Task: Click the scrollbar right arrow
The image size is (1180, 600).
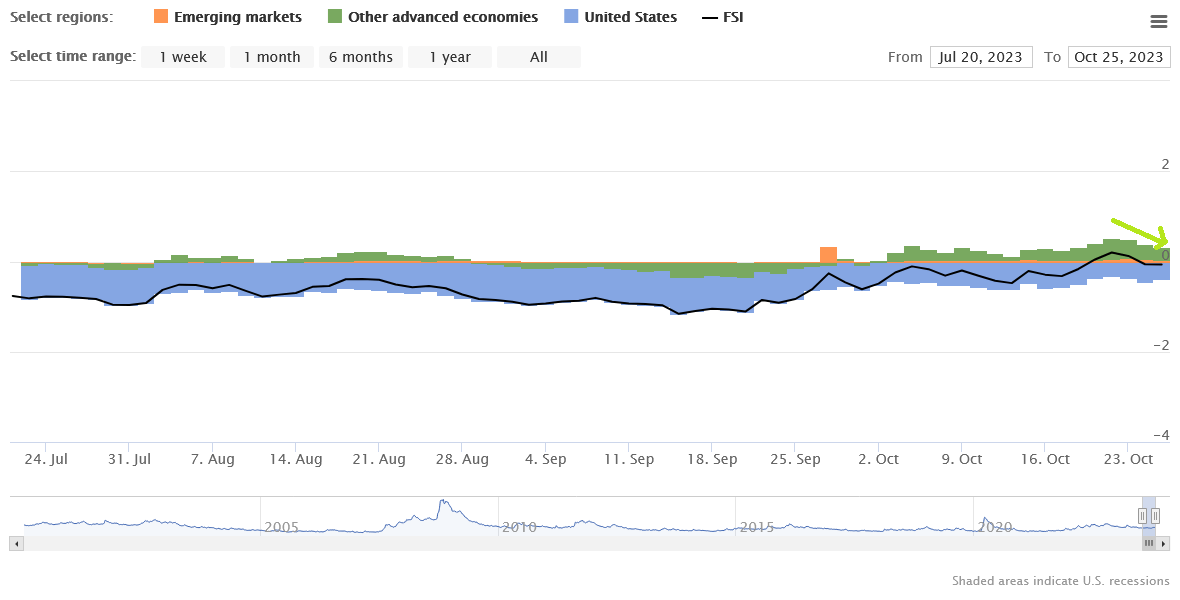Action: pyautogui.click(x=1163, y=543)
